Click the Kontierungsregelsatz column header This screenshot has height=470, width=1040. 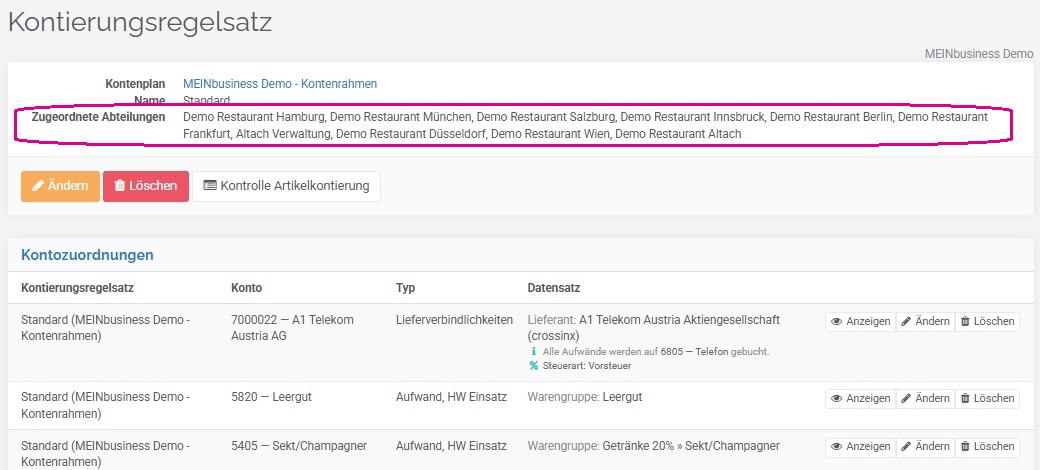[x=78, y=288]
